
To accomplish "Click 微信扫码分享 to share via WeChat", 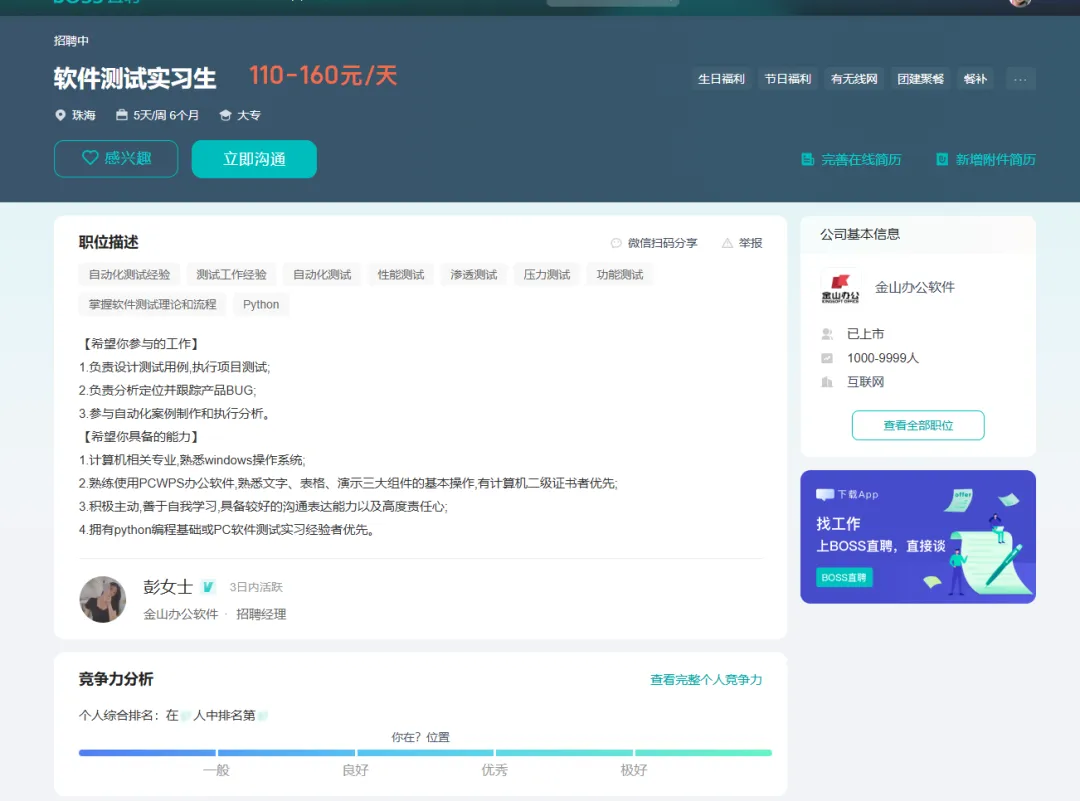I will click(662, 243).
